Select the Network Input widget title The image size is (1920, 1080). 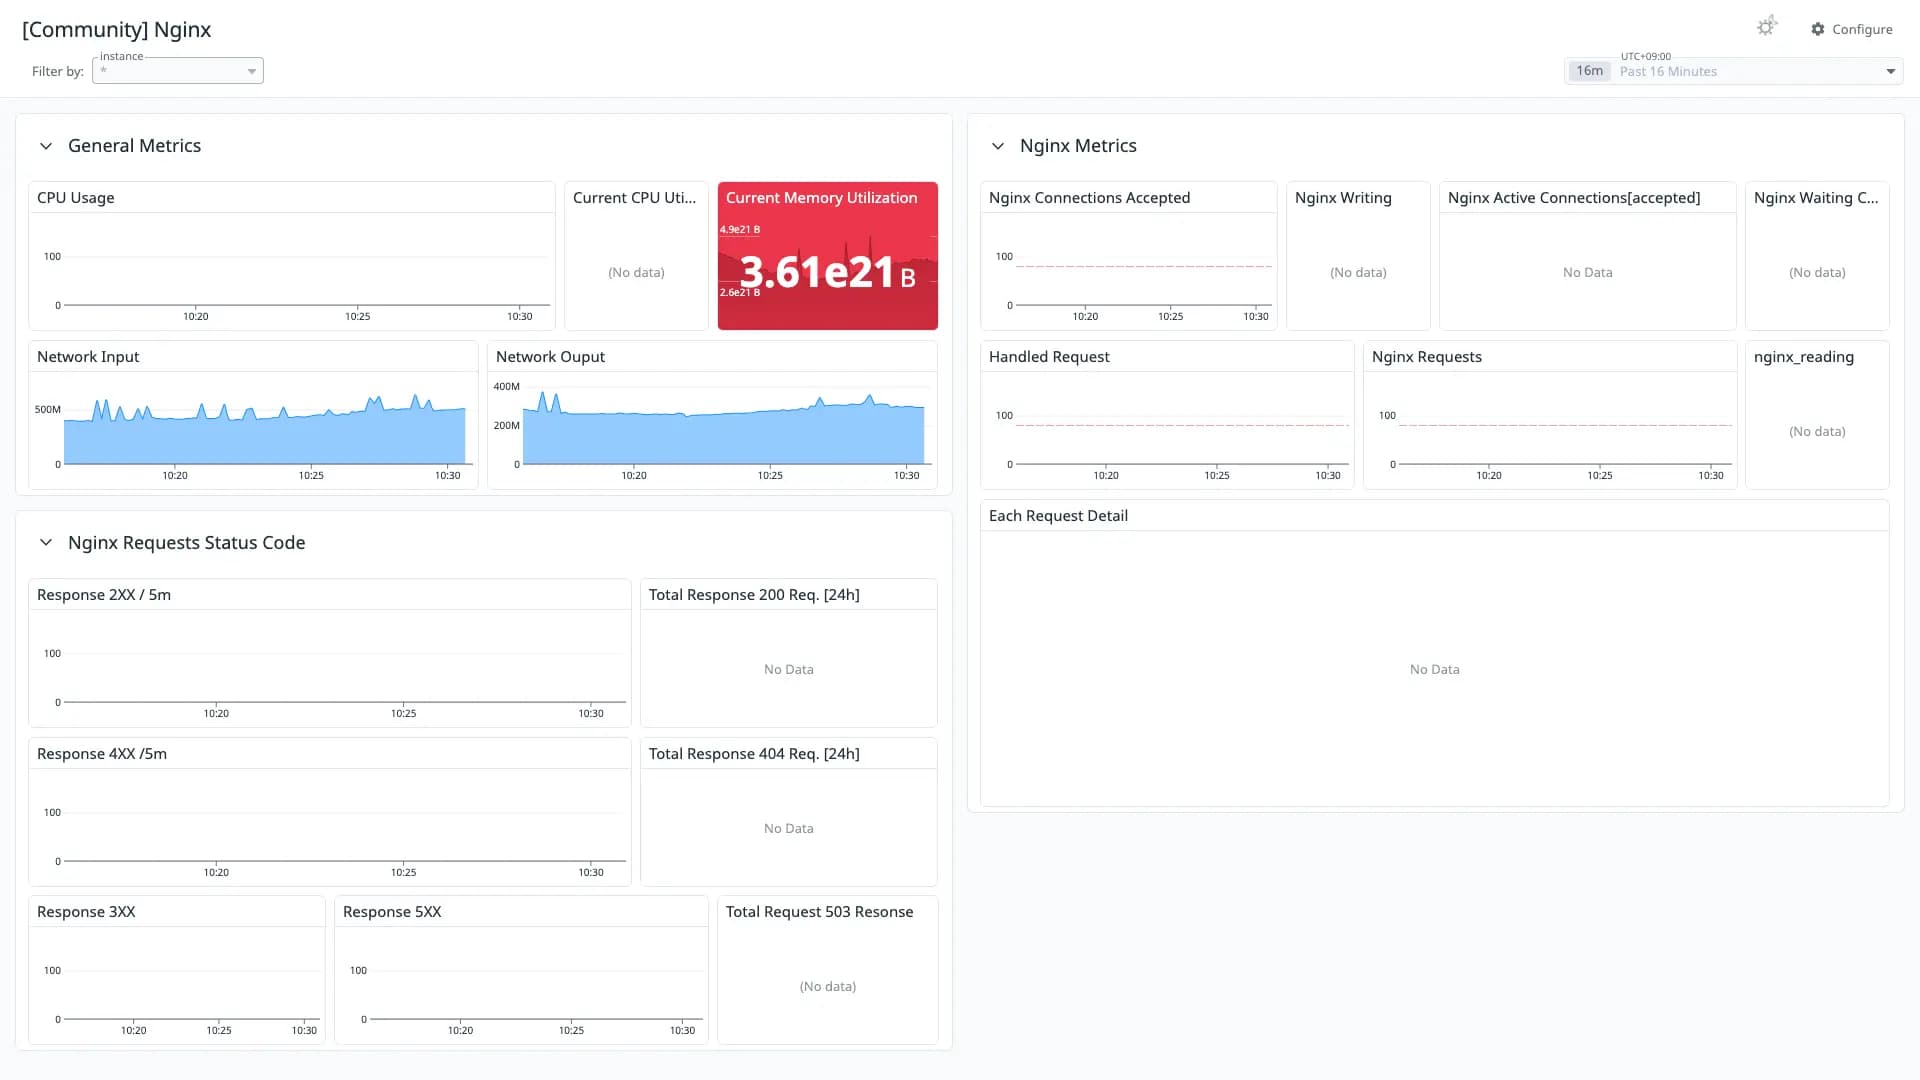point(88,357)
